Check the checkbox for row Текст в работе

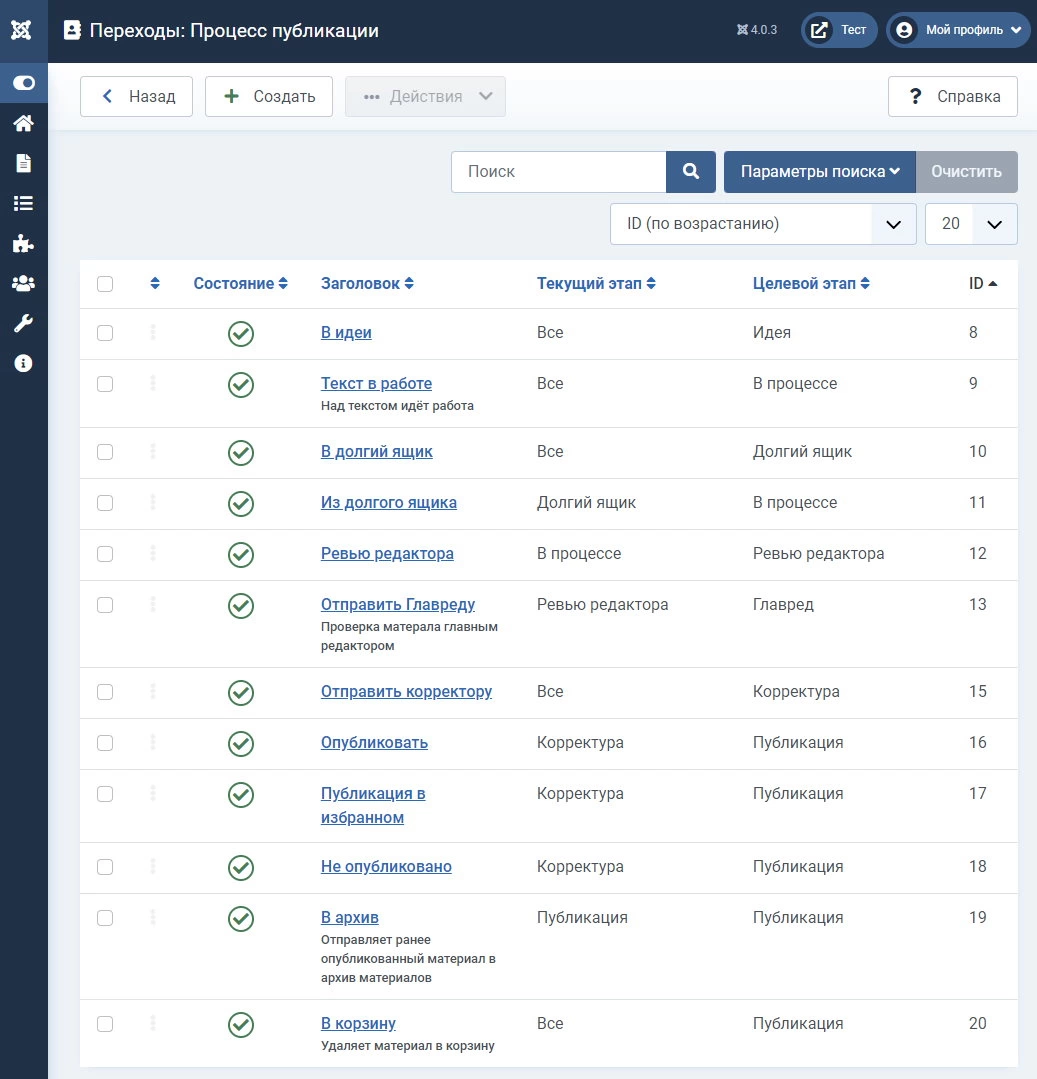pos(105,384)
